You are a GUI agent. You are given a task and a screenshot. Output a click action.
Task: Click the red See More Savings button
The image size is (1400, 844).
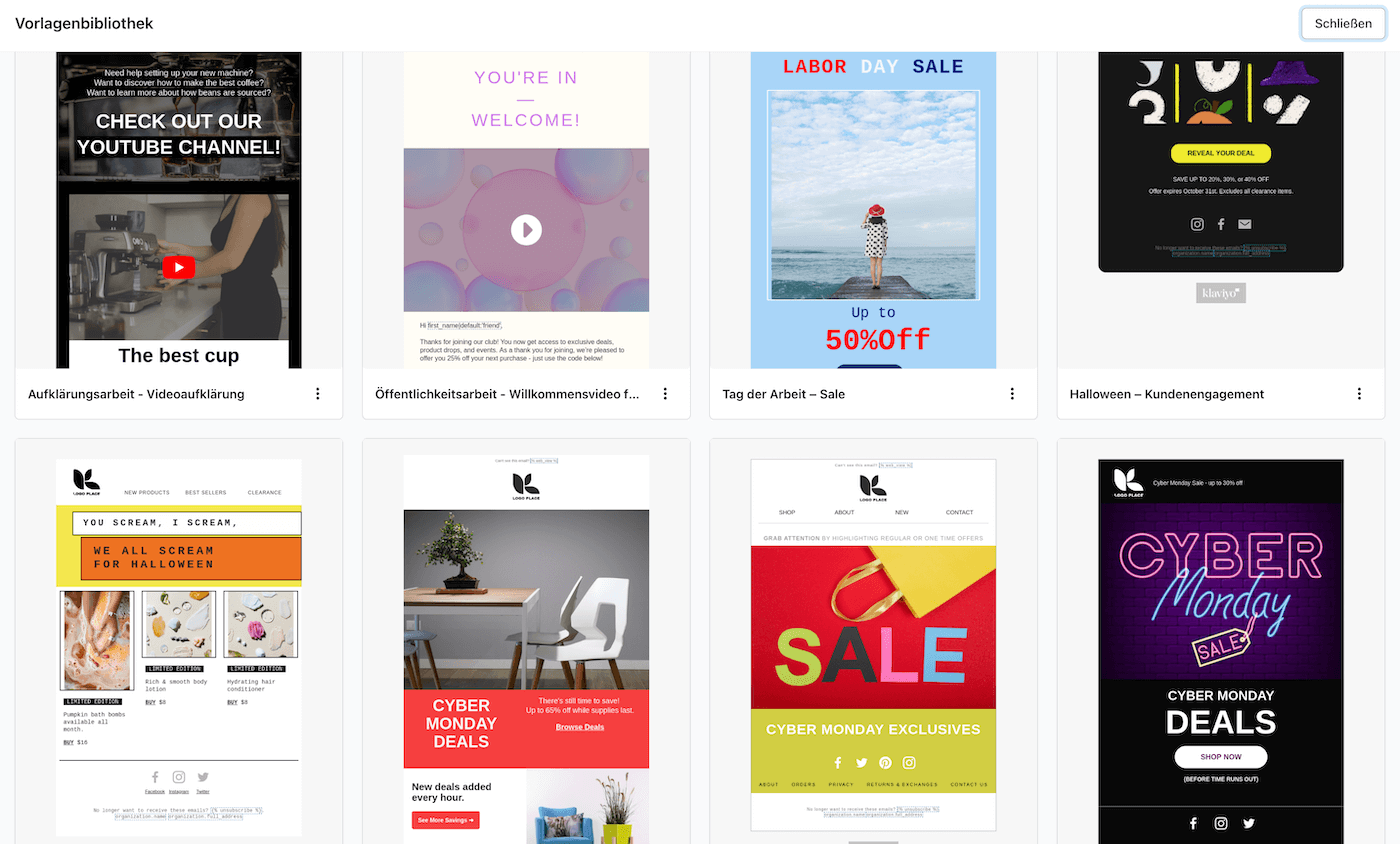(x=446, y=820)
